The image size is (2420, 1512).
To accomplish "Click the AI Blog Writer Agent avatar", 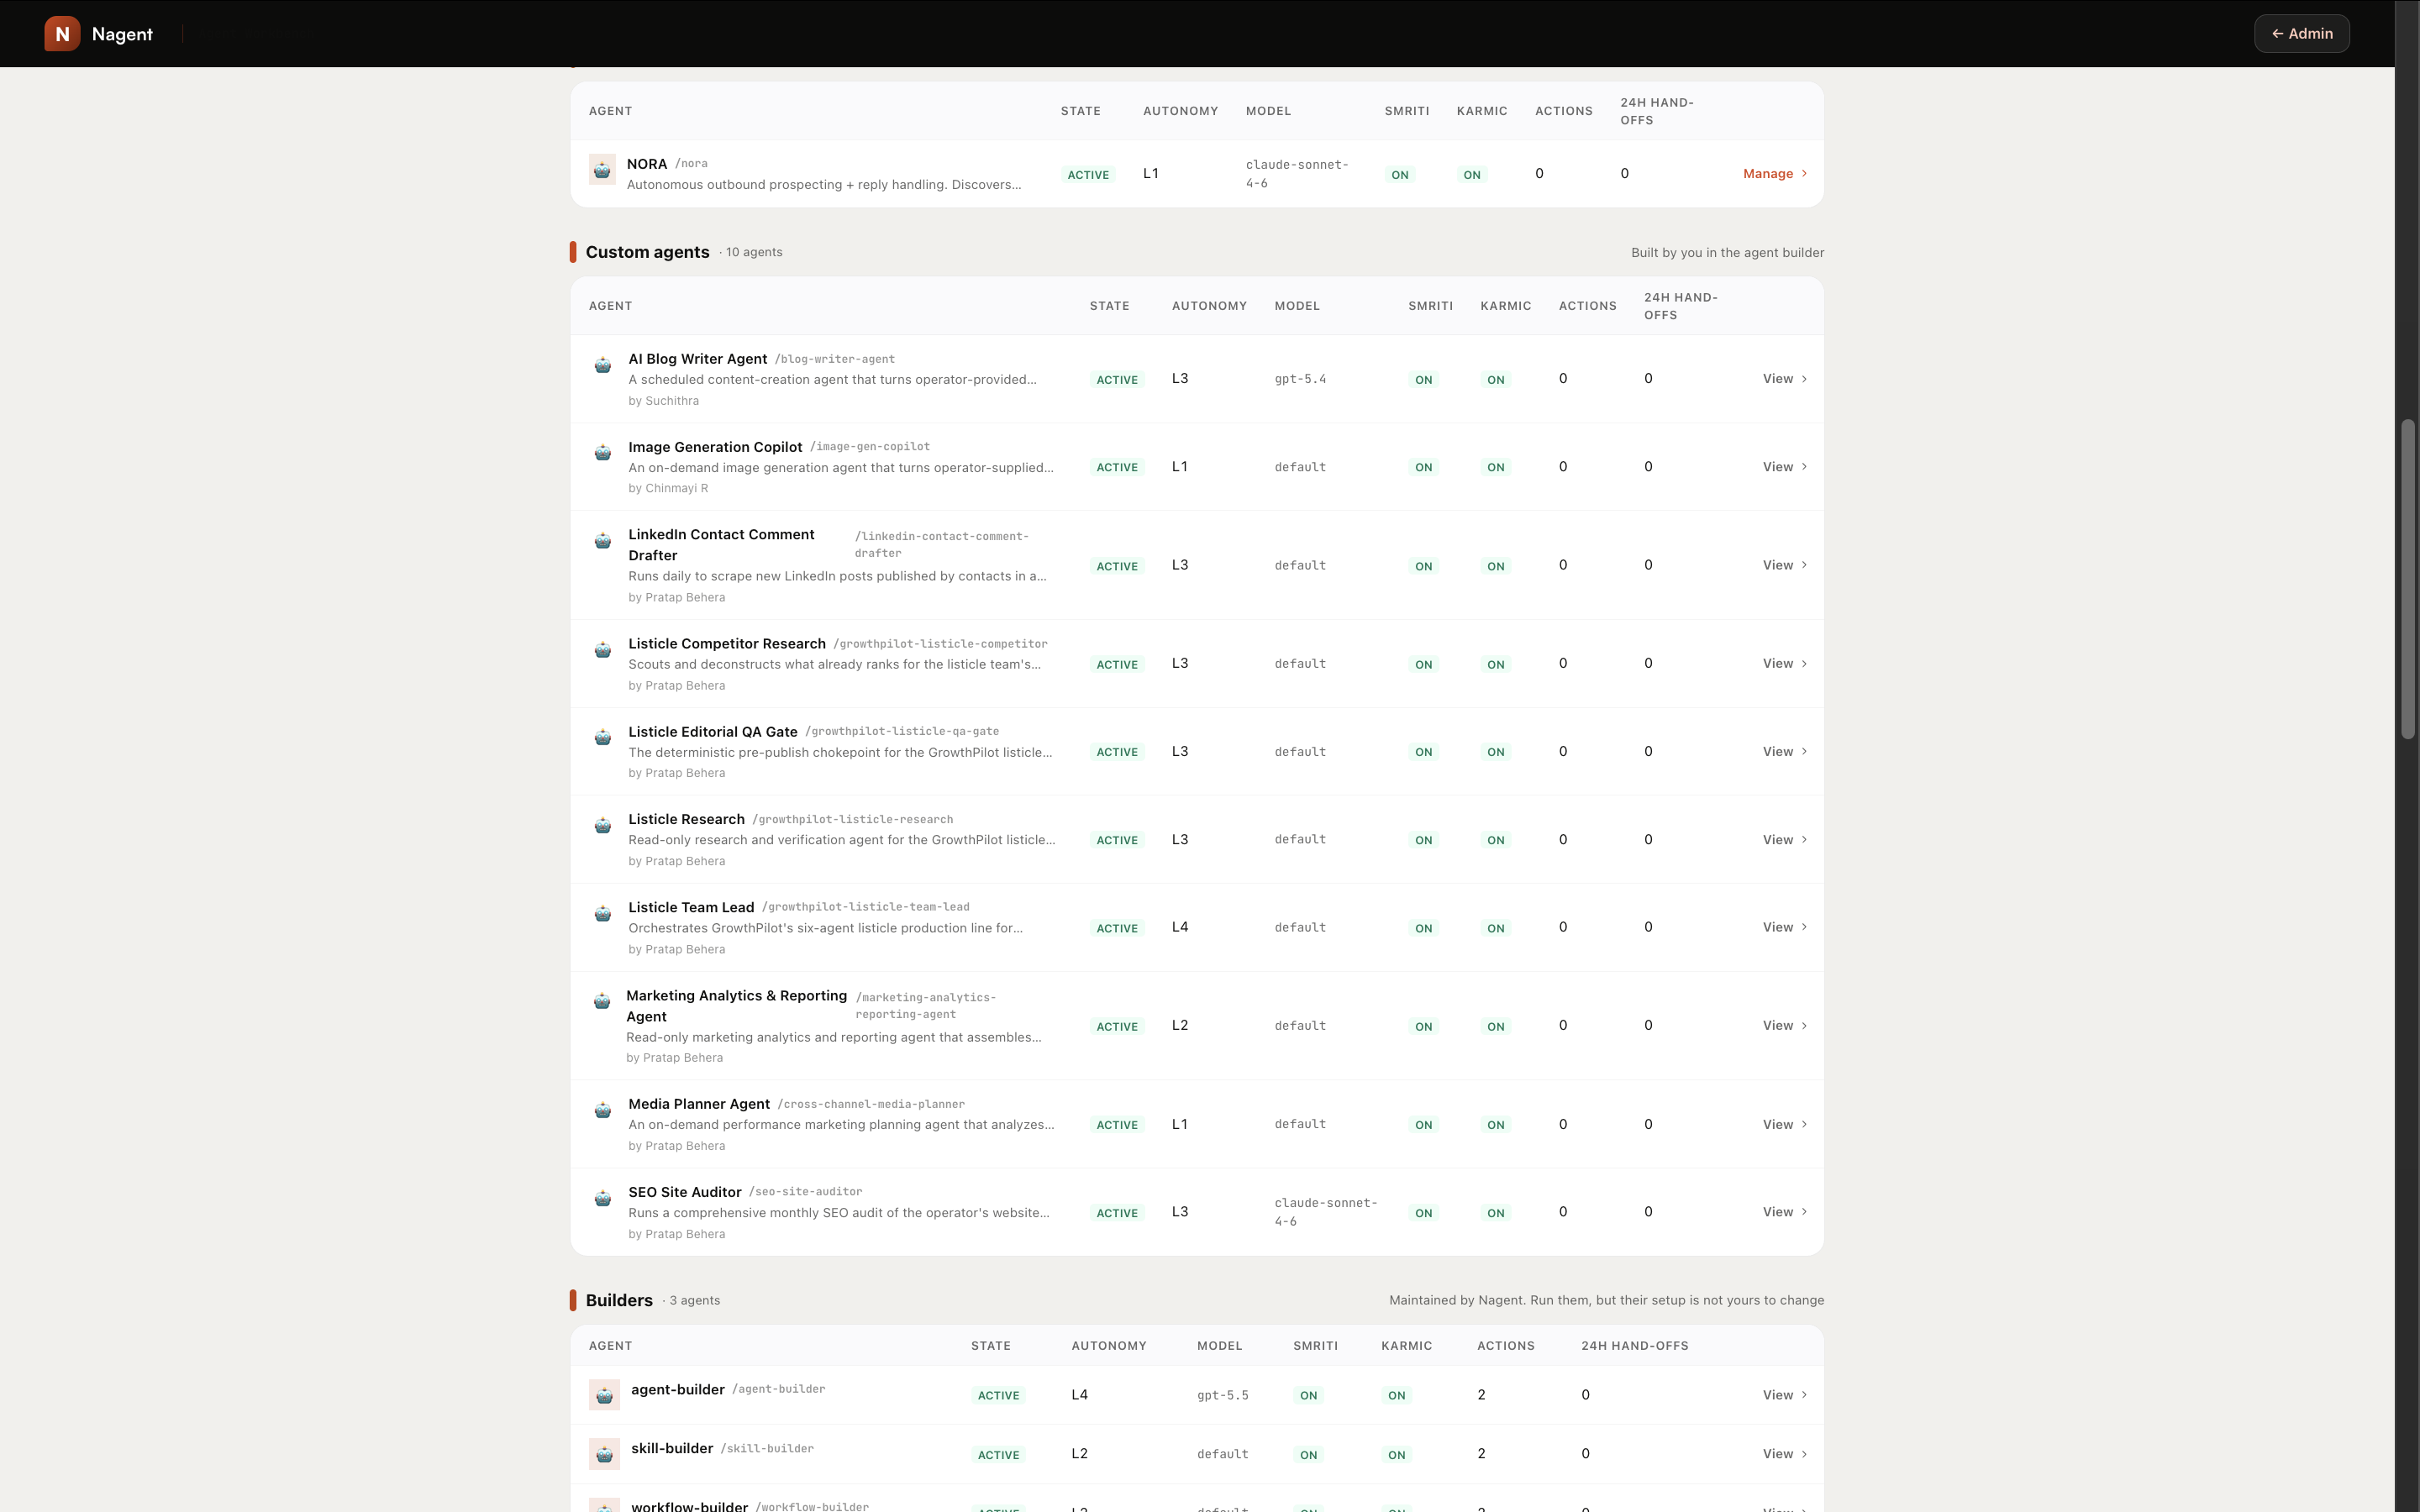I will click(603, 365).
